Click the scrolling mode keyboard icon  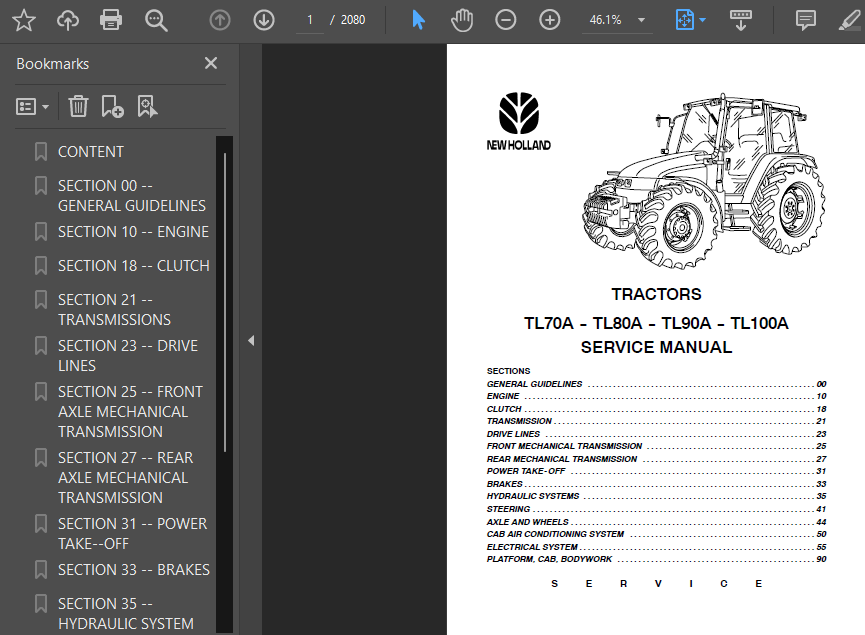pyautogui.click(x=740, y=20)
